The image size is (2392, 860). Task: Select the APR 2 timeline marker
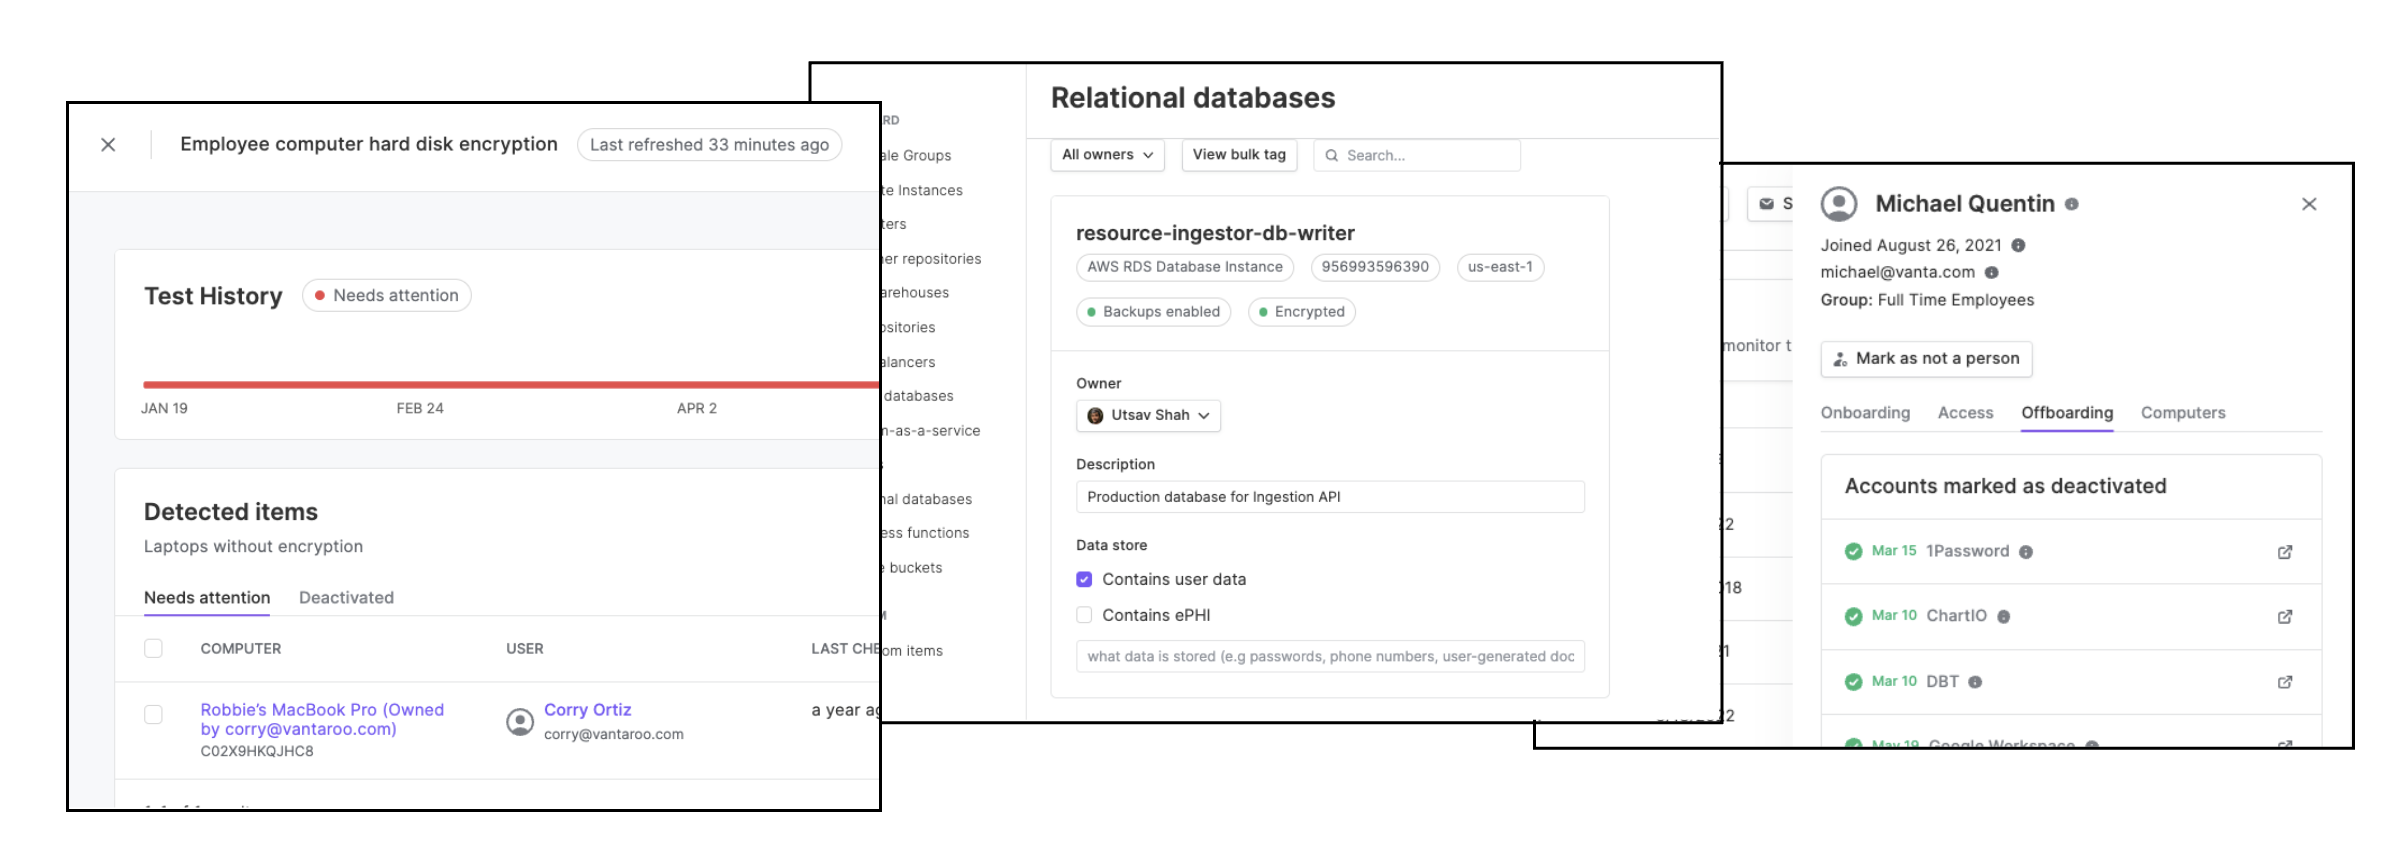697,408
